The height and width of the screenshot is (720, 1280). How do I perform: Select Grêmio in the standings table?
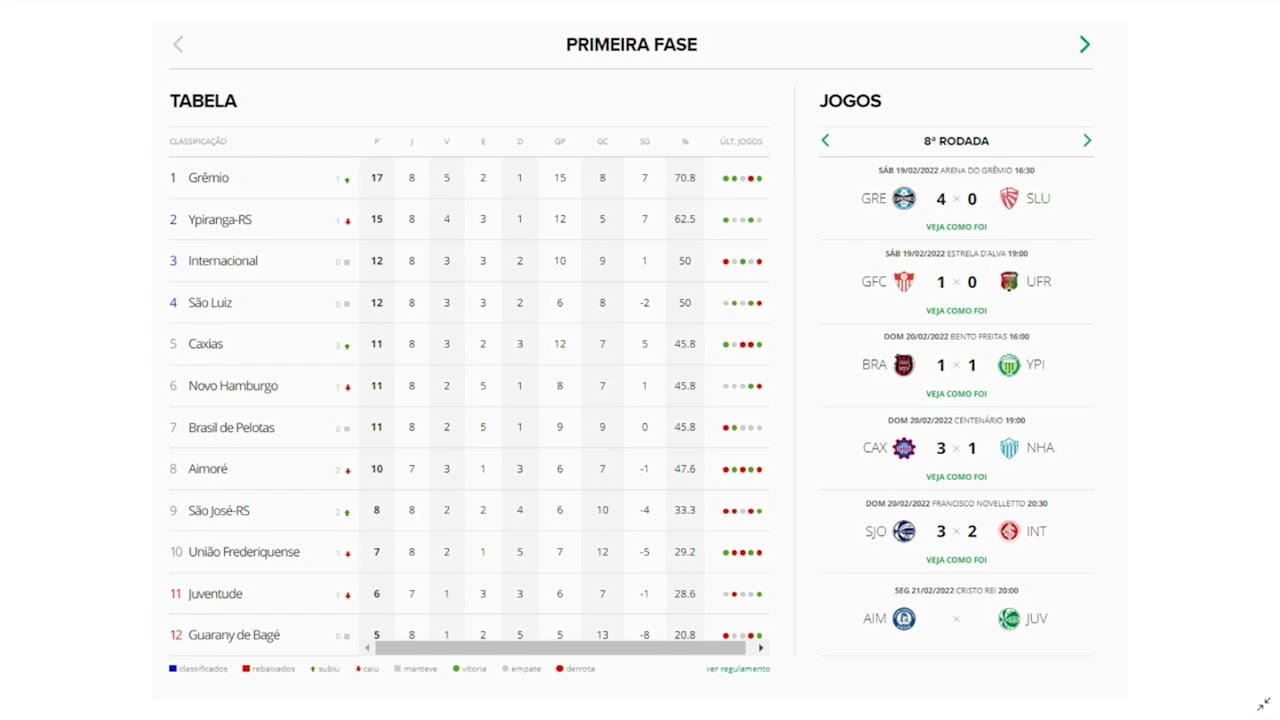tap(208, 178)
